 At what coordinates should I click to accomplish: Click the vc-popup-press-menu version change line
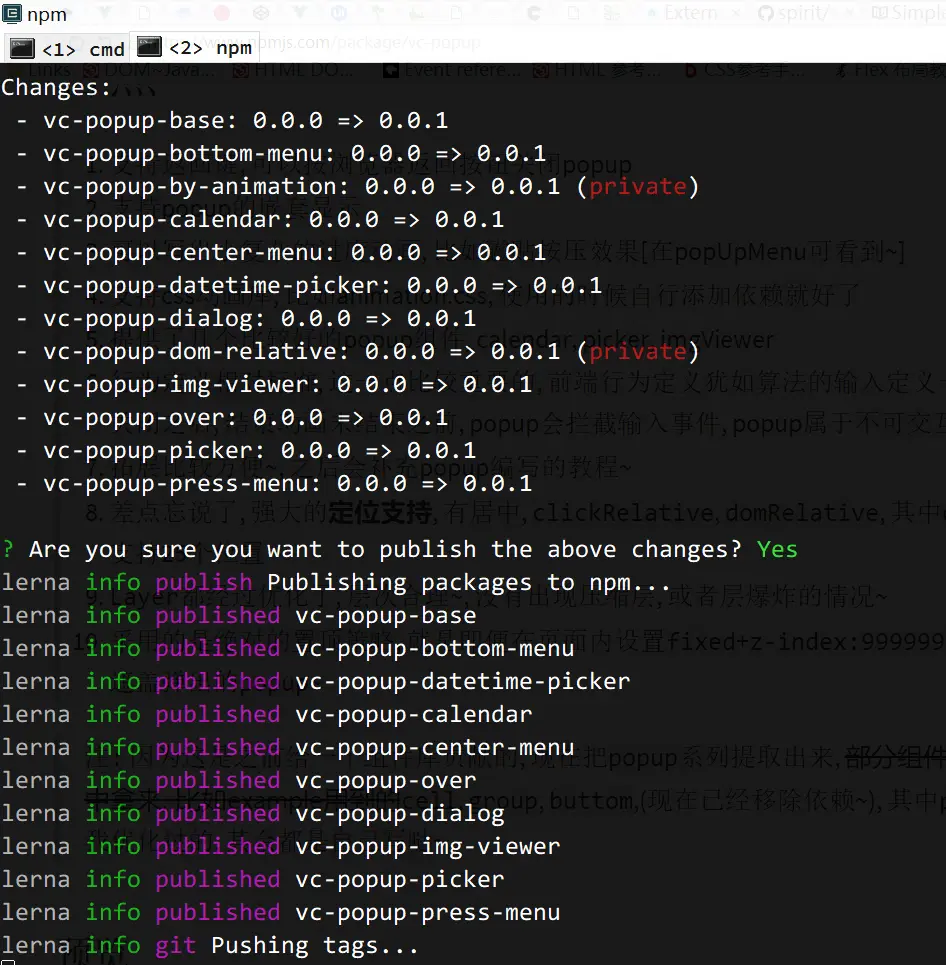point(275,484)
